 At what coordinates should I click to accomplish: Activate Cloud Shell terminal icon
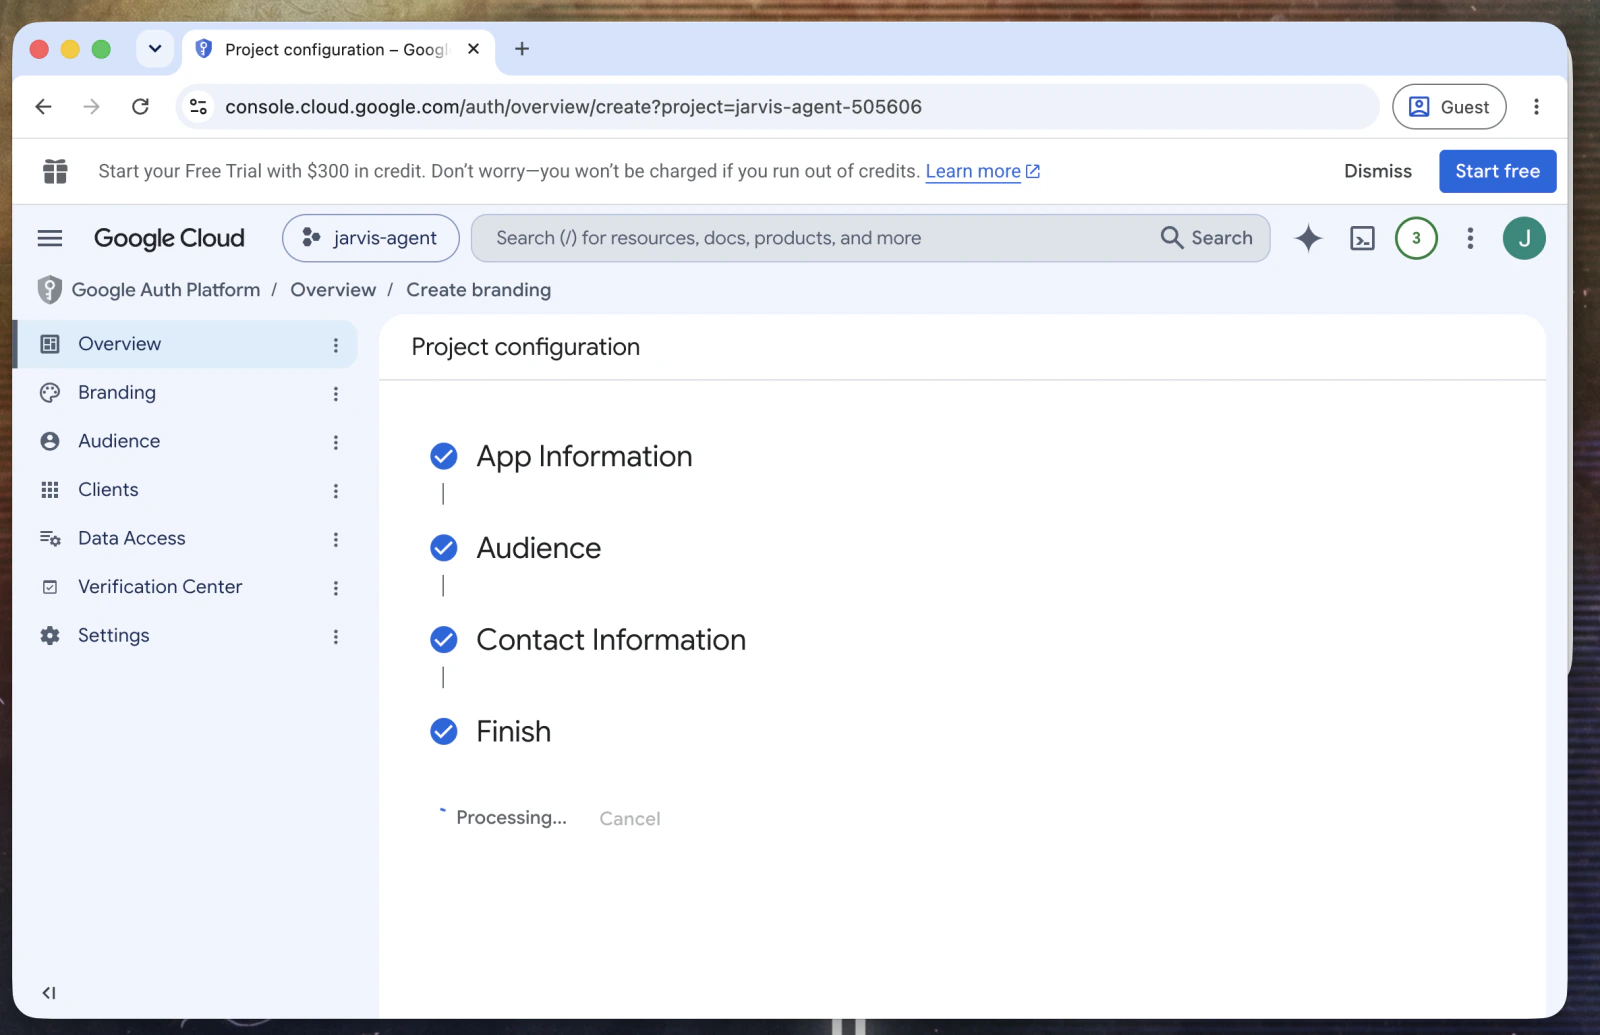[1362, 238]
